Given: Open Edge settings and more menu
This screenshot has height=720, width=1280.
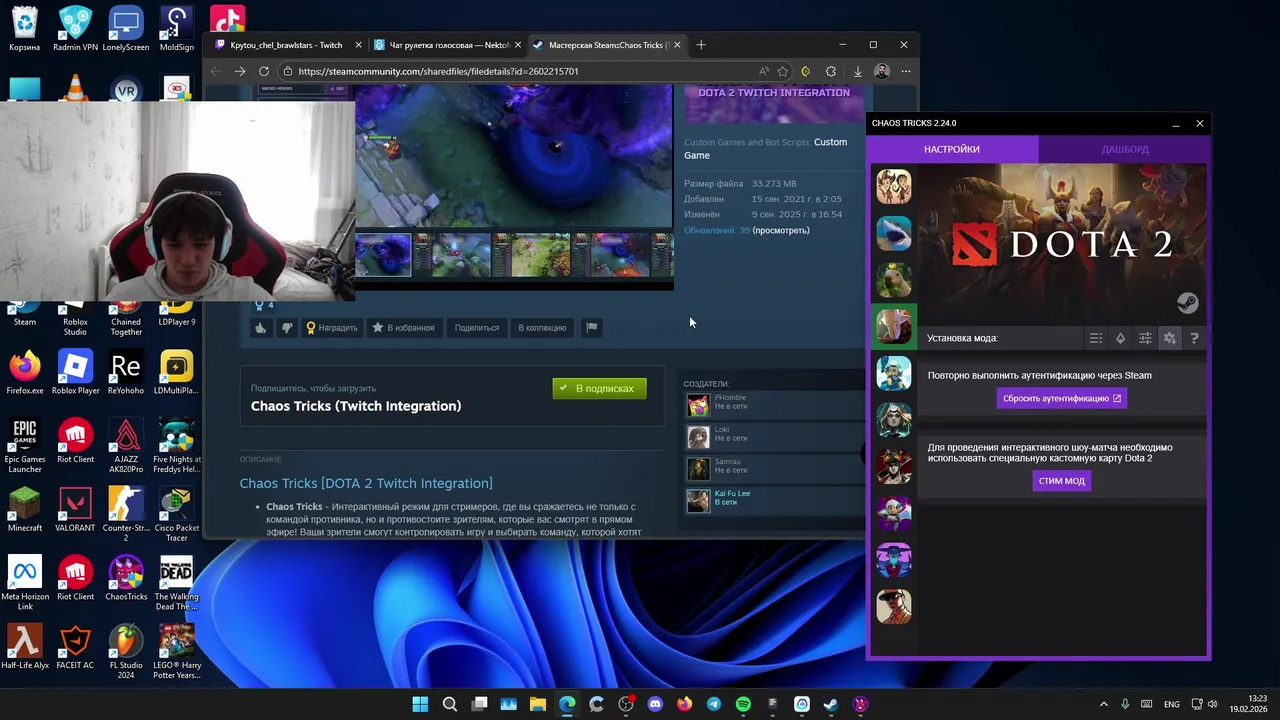Looking at the screenshot, I should [905, 71].
